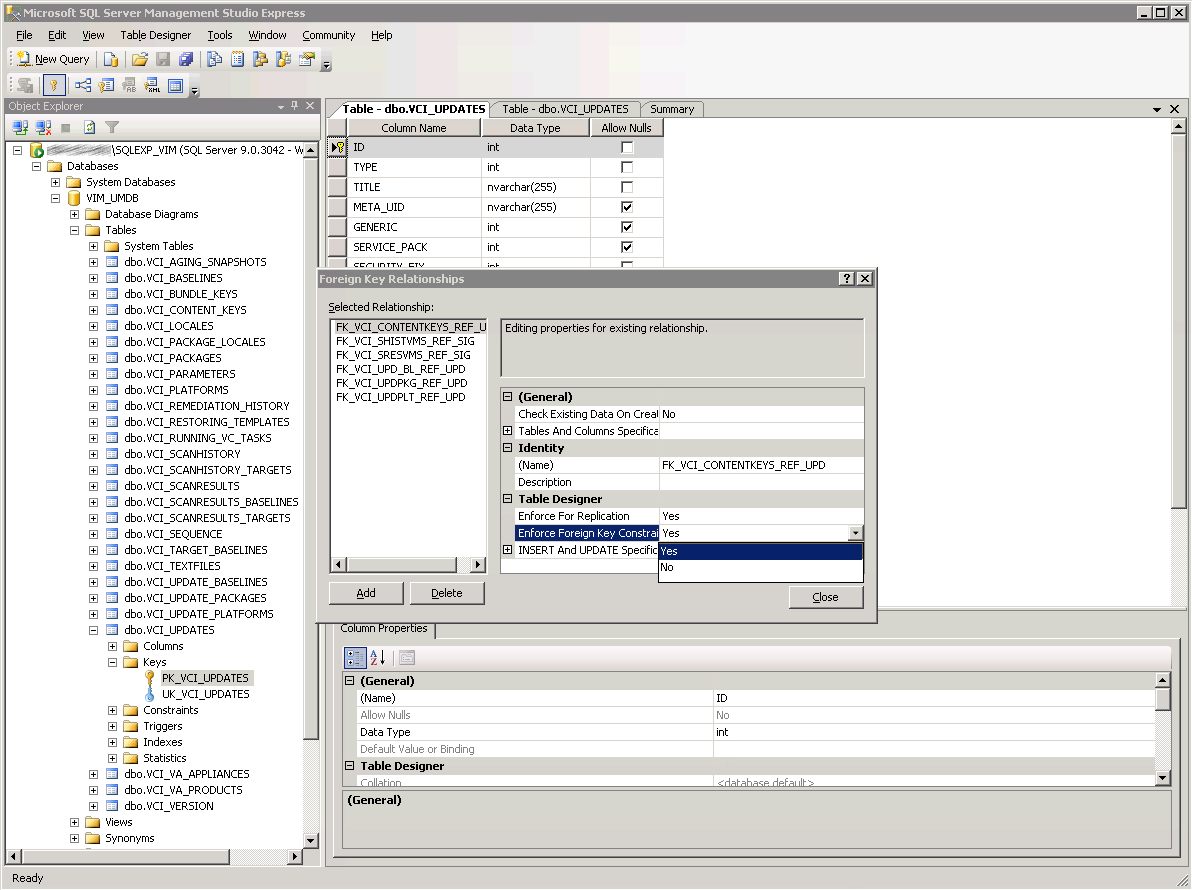Select UK_VCI_UPDATES key in tree
Image resolution: width=1192 pixels, height=890 pixels.
click(205, 694)
